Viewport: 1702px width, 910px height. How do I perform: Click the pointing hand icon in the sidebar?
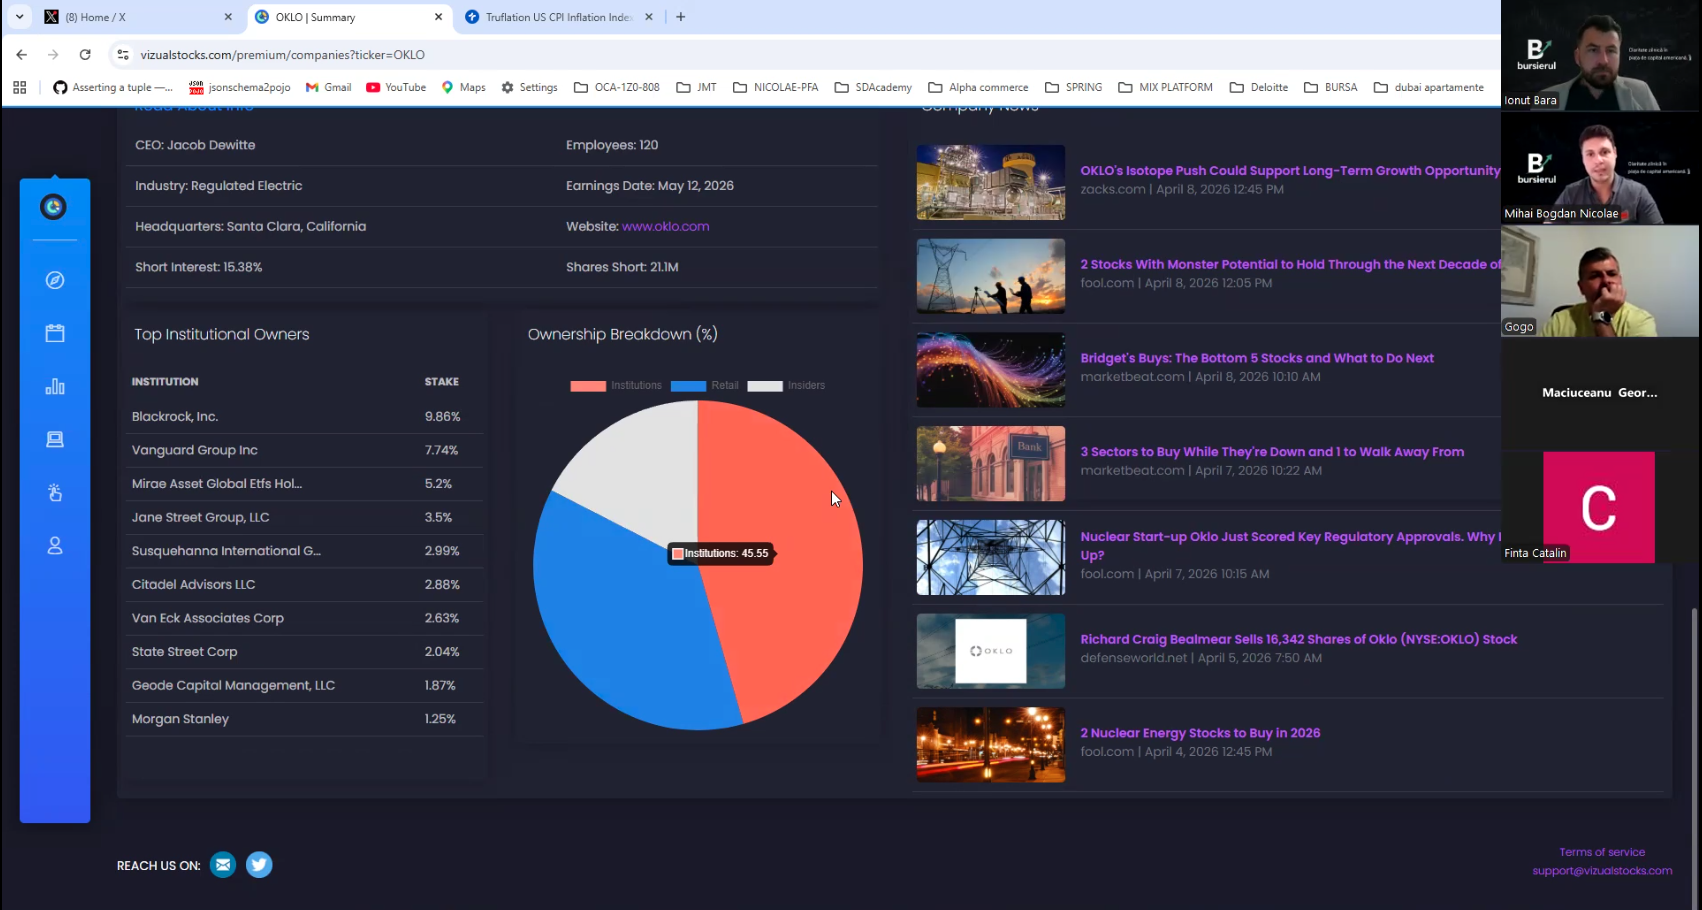(55, 493)
